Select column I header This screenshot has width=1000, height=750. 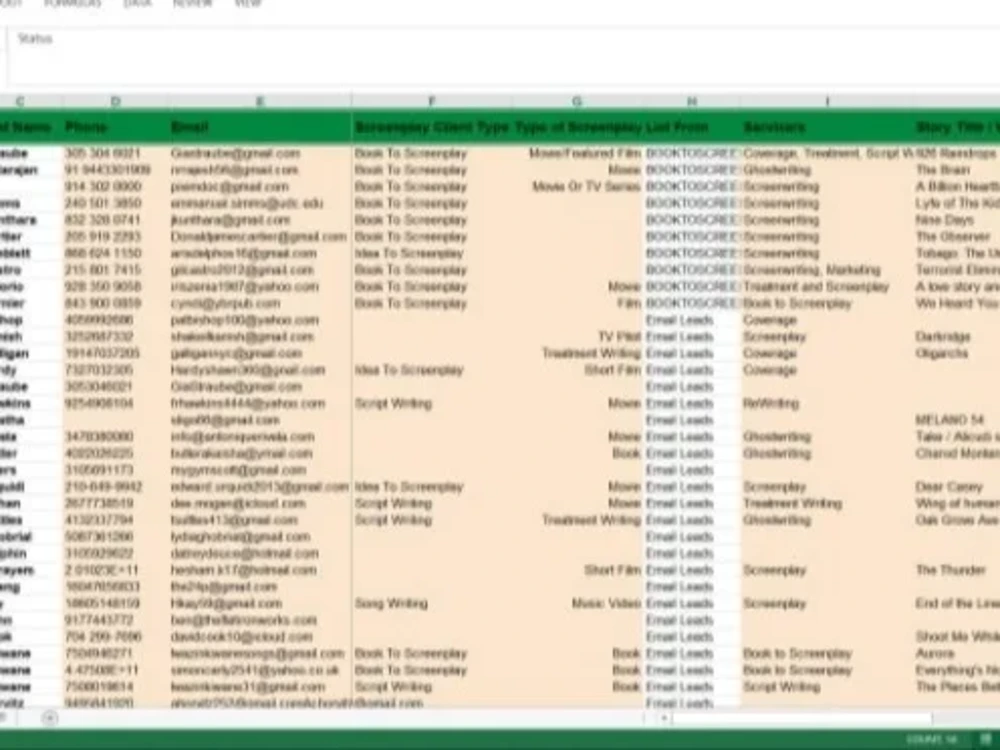pos(827,101)
